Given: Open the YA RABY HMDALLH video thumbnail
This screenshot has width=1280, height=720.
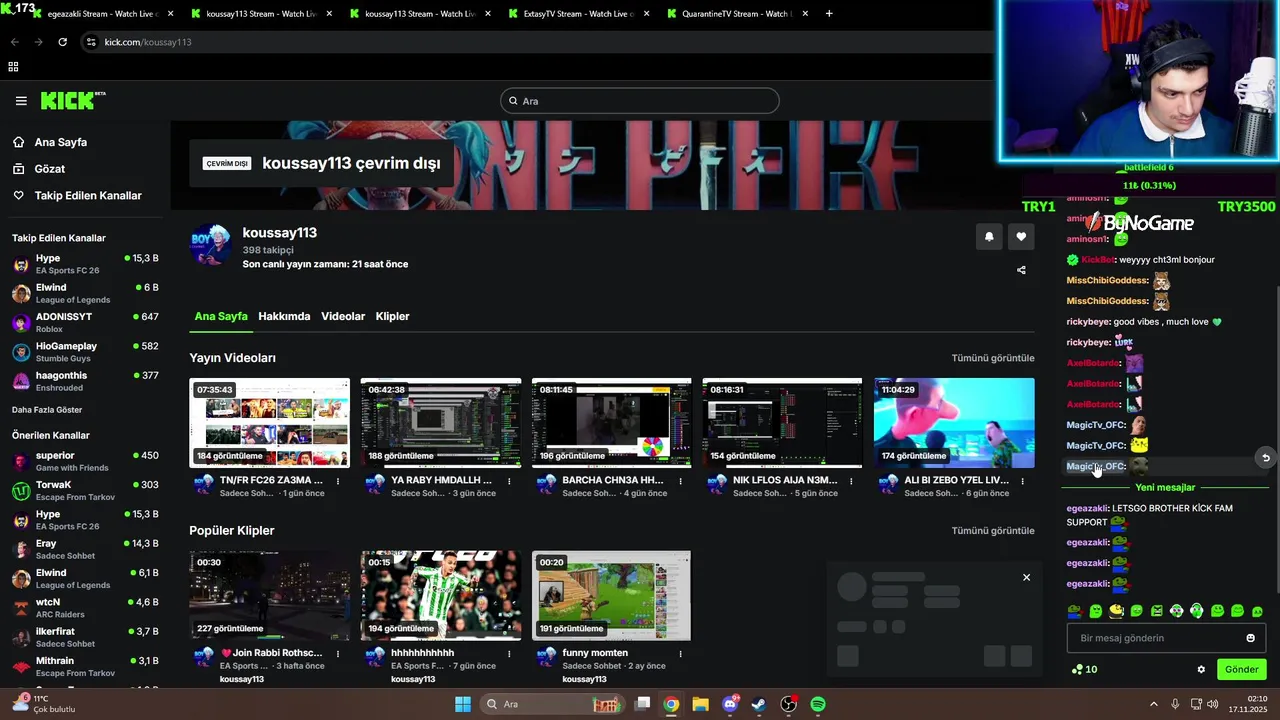Looking at the screenshot, I should (441, 423).
